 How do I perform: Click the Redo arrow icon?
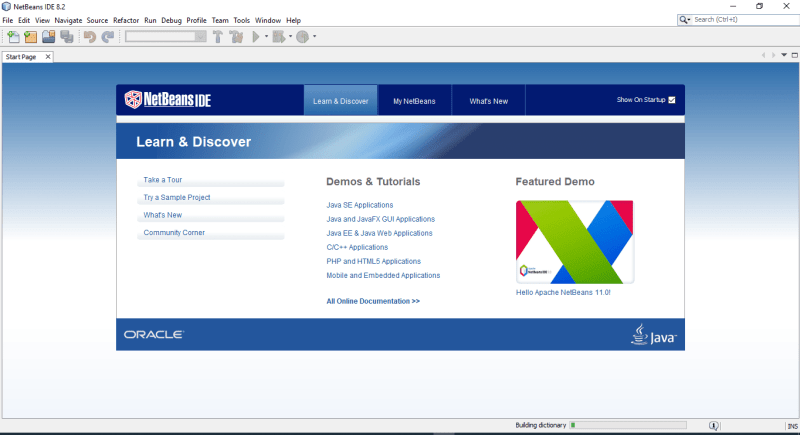[108, 36]
